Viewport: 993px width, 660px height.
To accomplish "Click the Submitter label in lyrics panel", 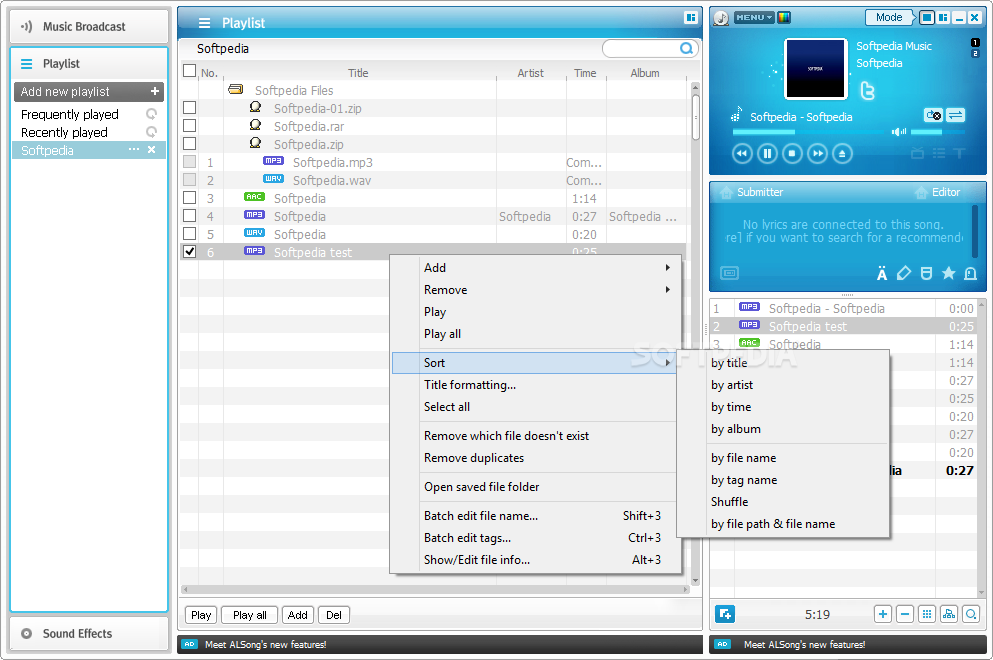I will click(760, 192).
